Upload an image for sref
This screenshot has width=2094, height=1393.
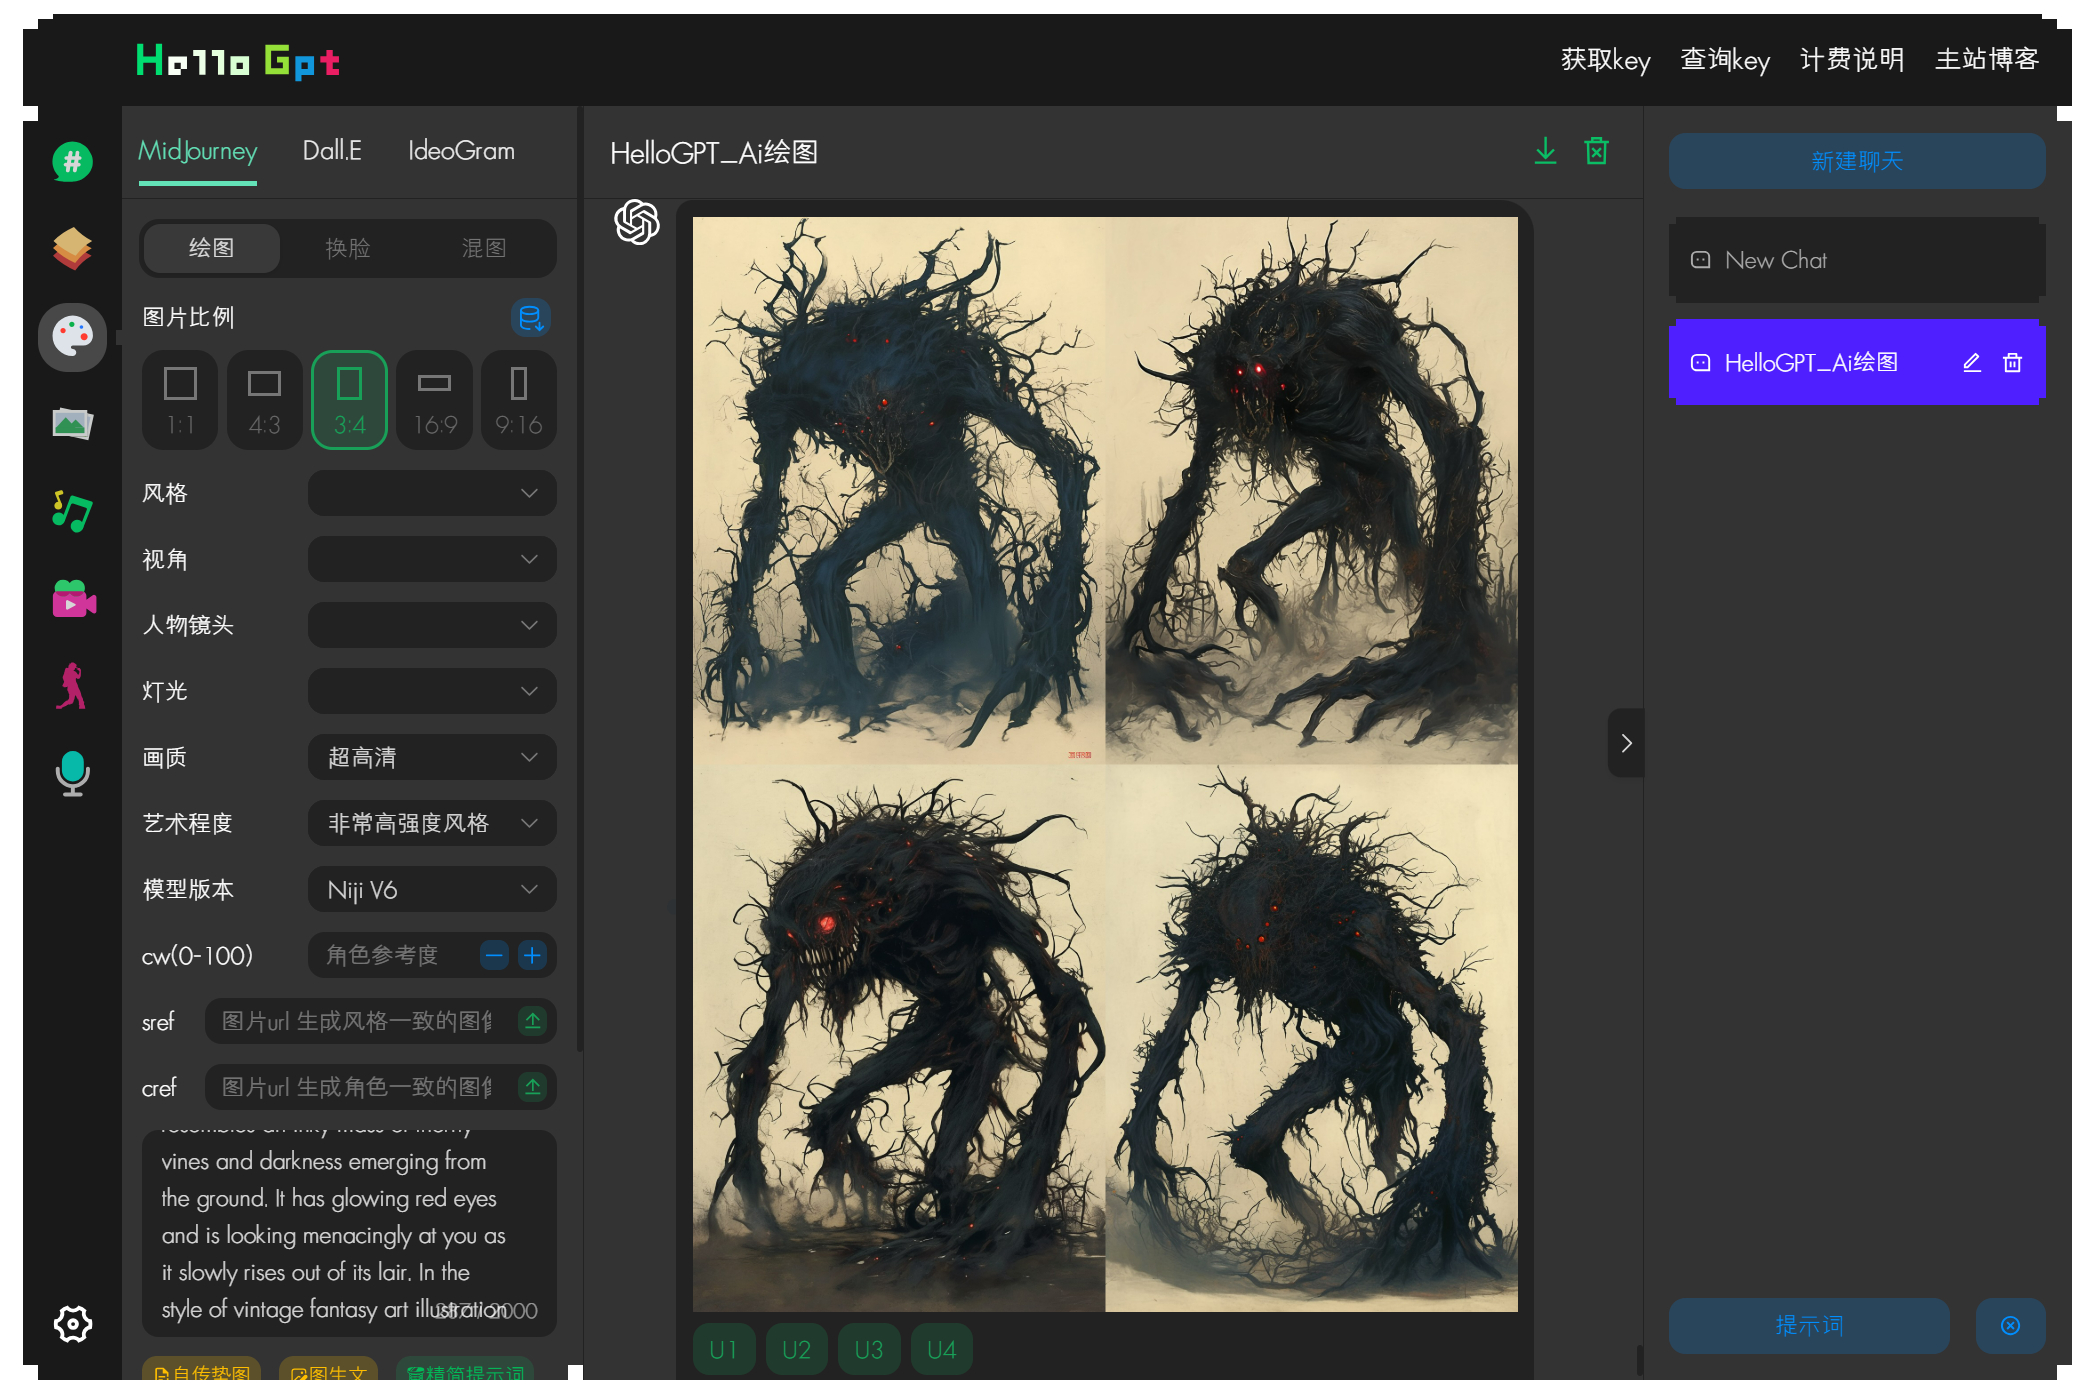[x=533, y=1021]
